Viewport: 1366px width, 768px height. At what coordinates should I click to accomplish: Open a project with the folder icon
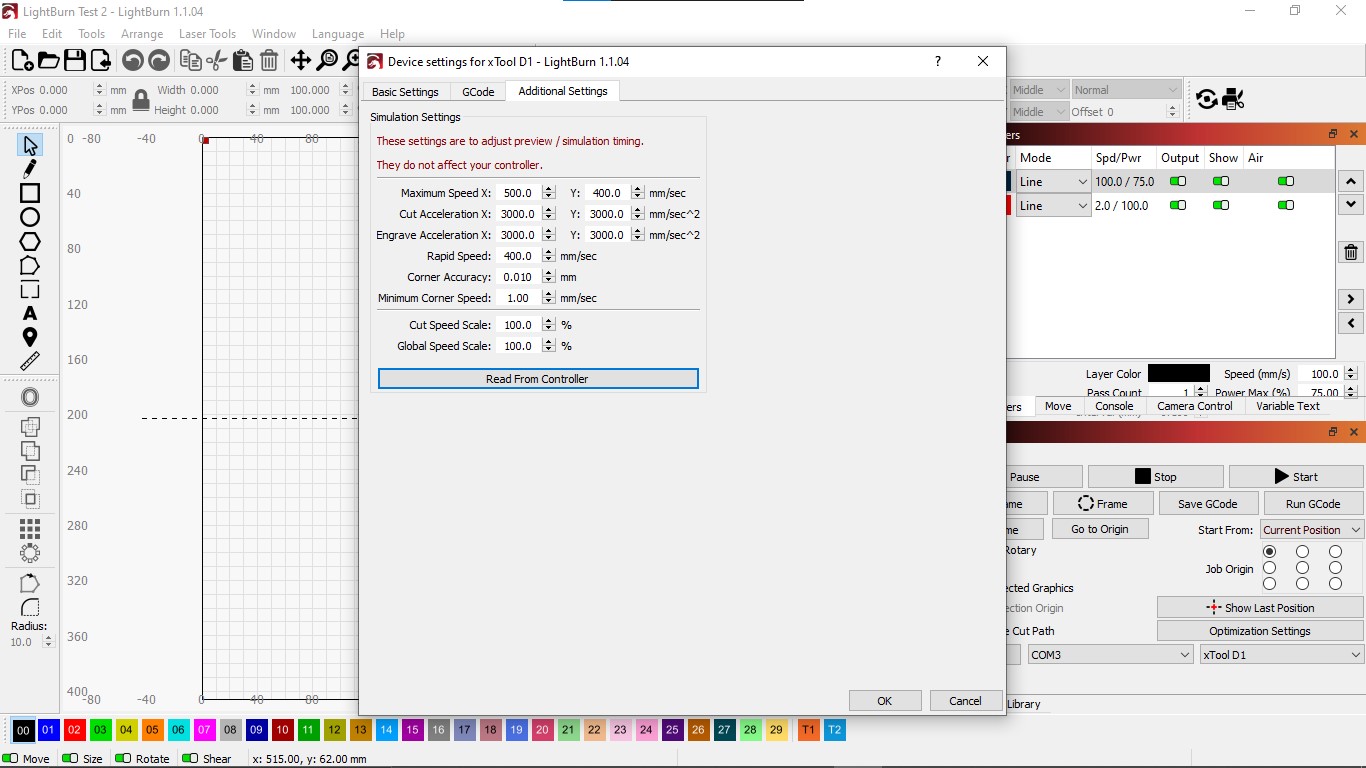48,61
